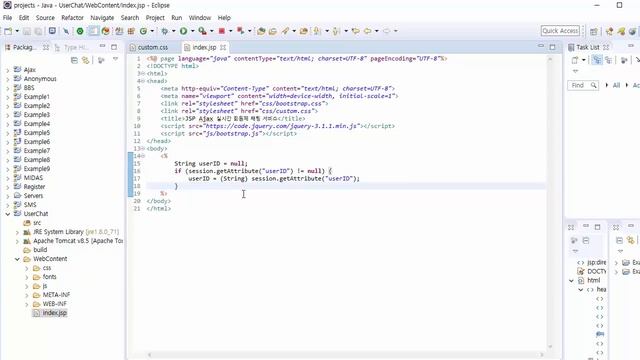This screenshot has width=640, height=360.
Task: Expand the MIDAS project
Action: click(x=7, y=178)
